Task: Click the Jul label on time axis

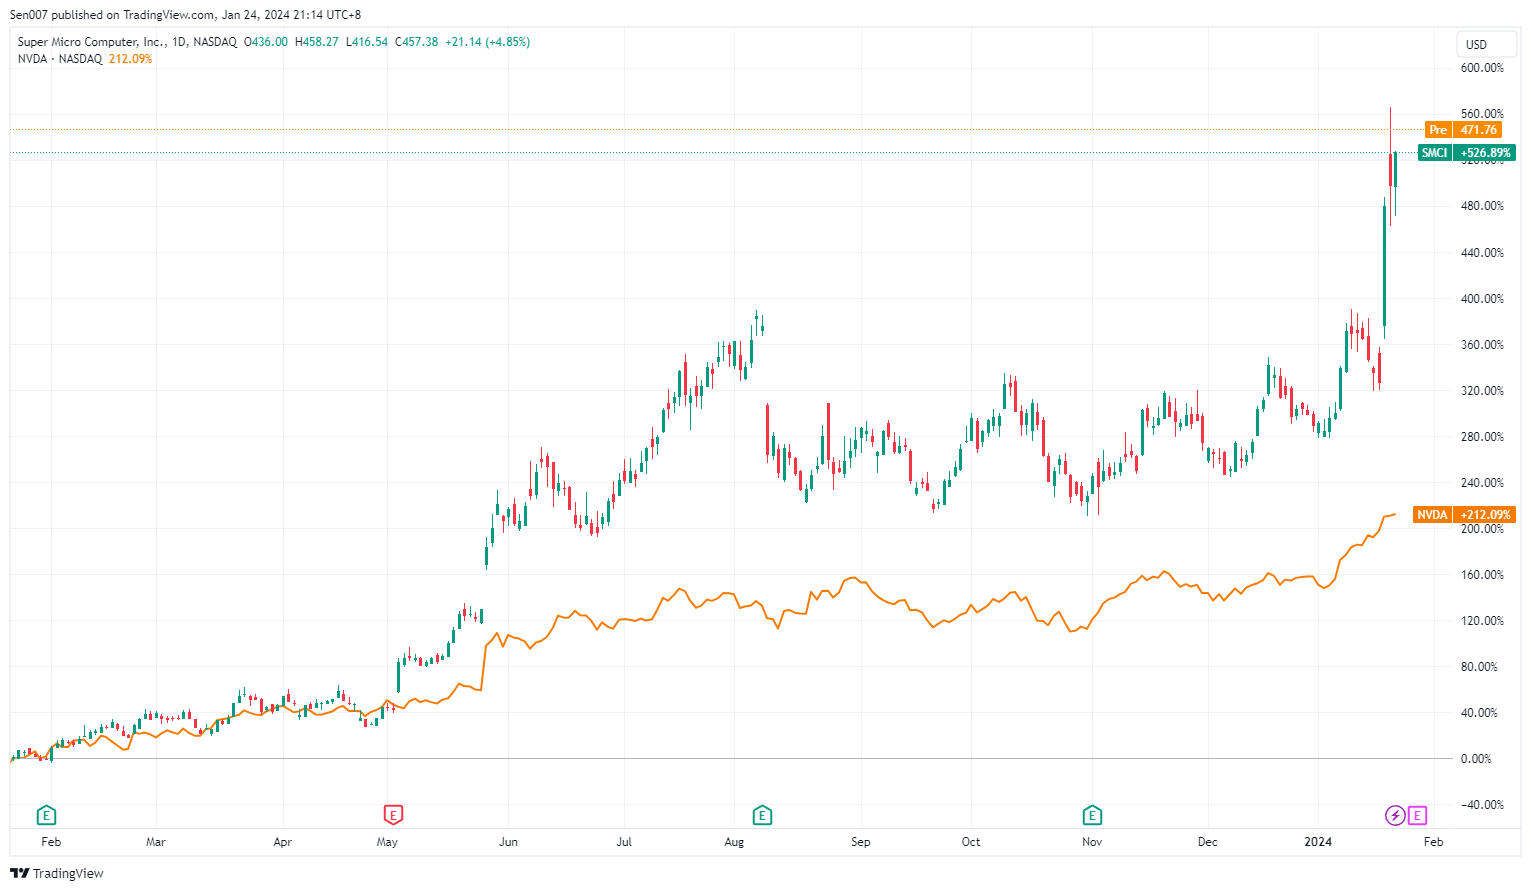Action: tap(624, 842)
